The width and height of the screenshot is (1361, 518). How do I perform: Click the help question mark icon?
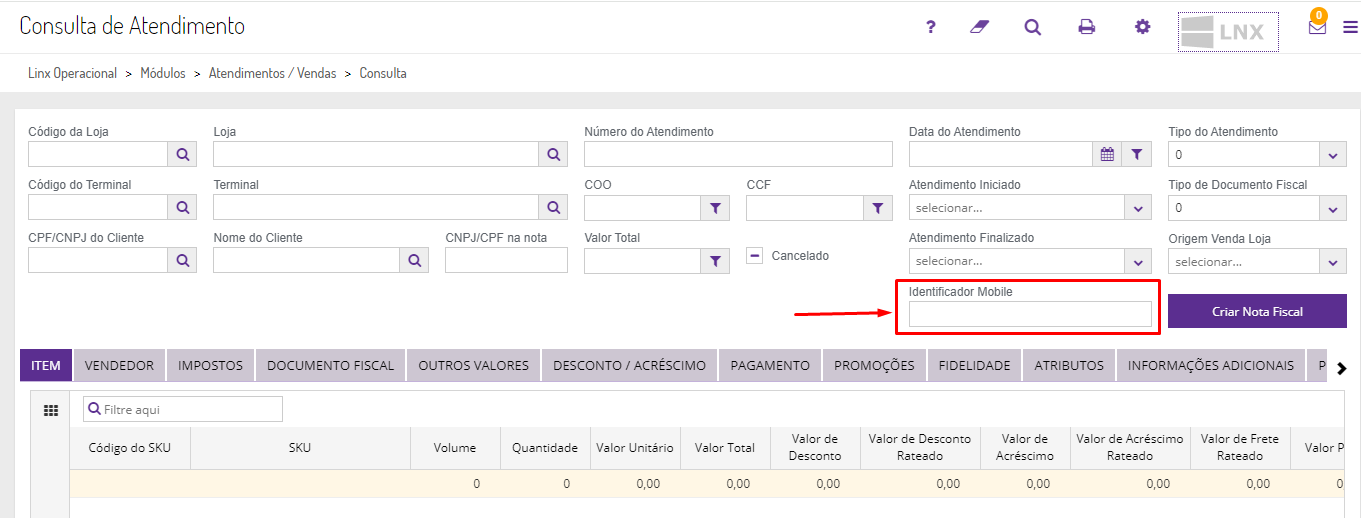click(931, 27)
